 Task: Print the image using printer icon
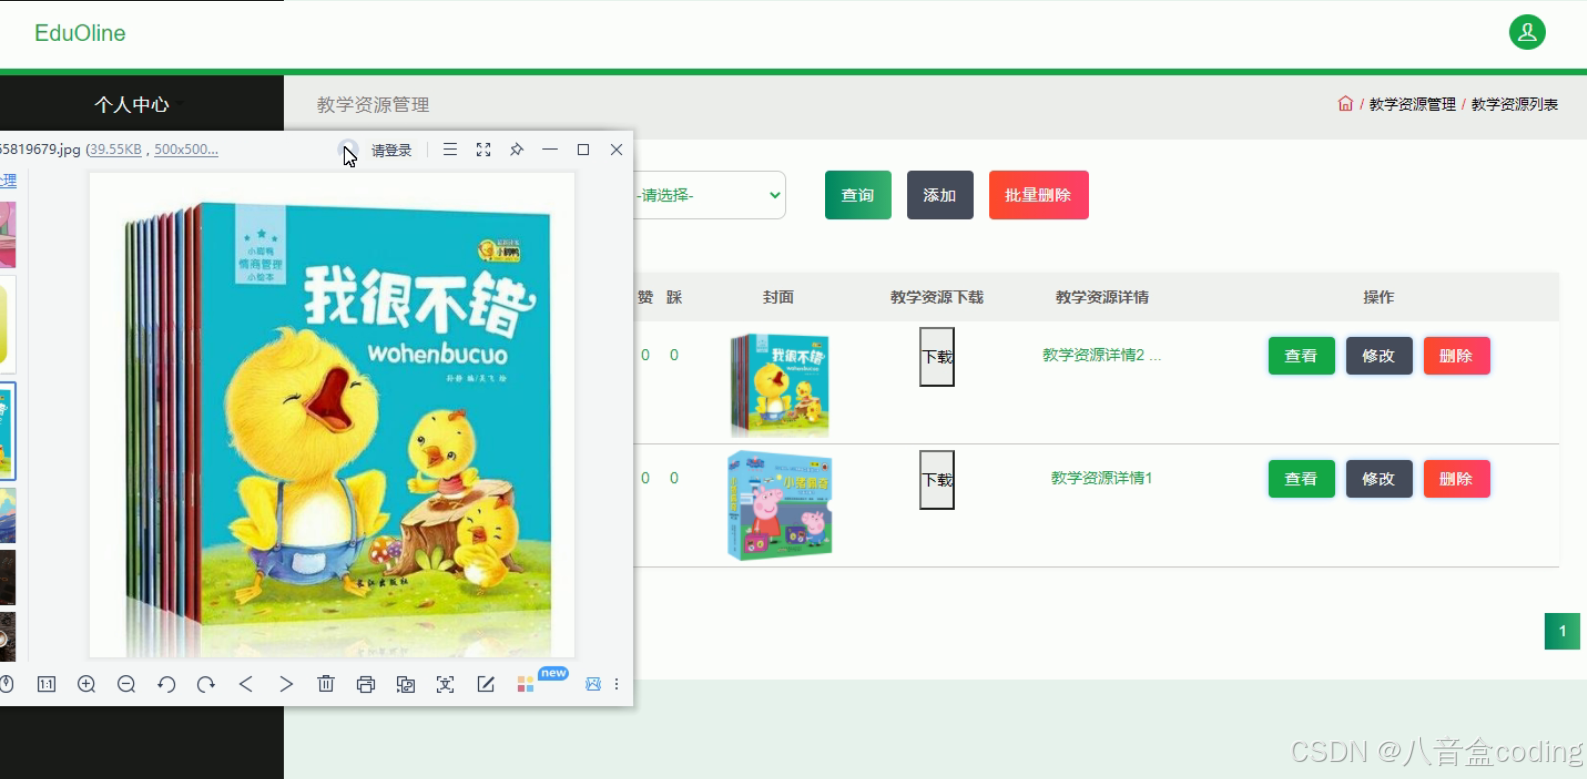[x=366, y=684]
